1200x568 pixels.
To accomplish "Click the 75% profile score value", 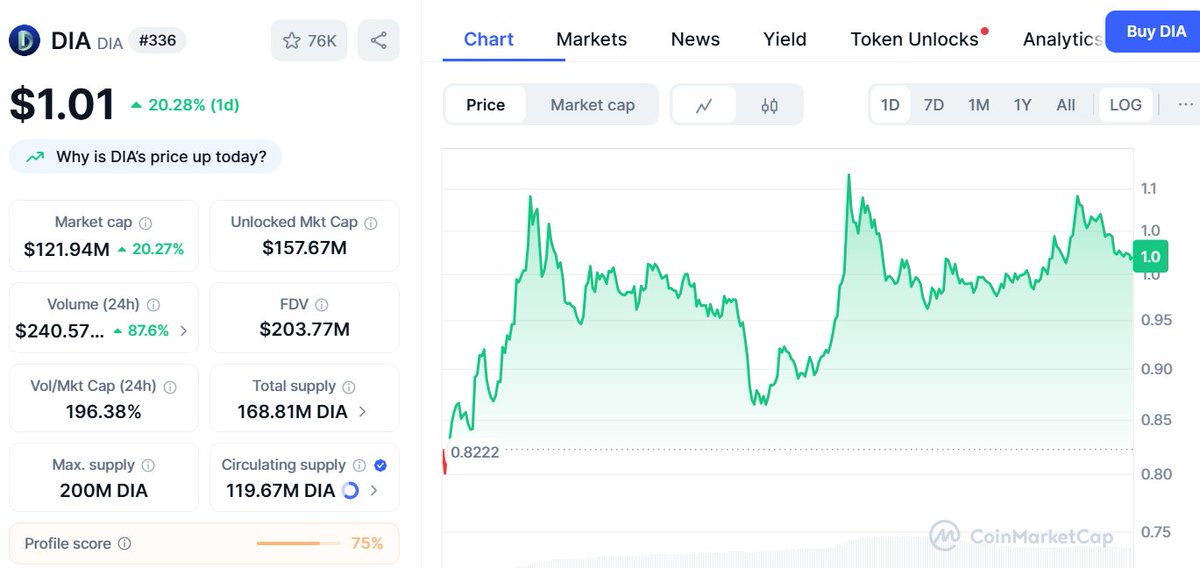I will [367, 544].
